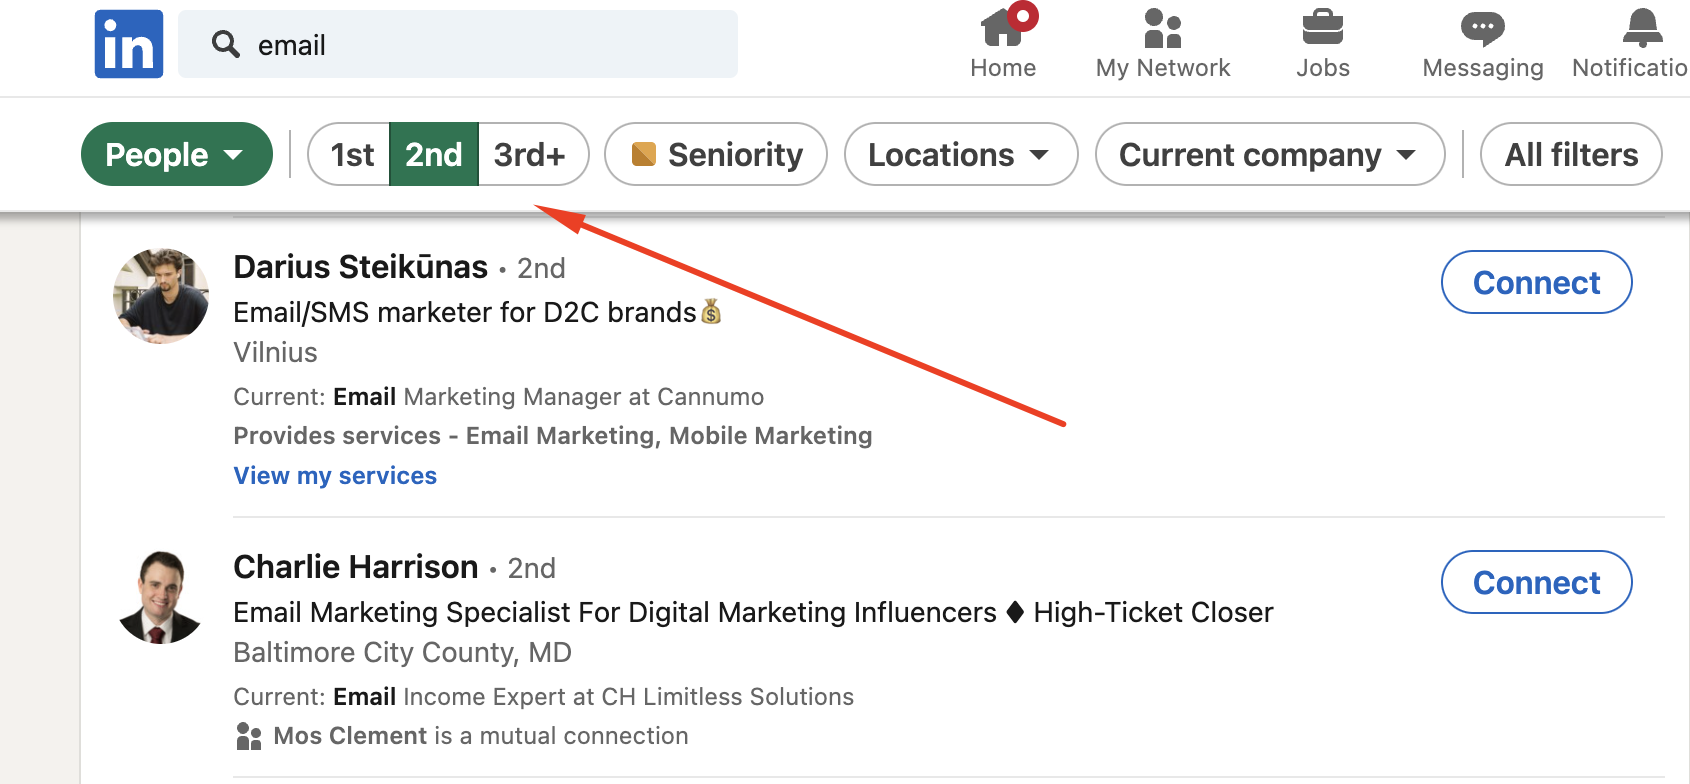
Task: Toggle the 1st connections filter
Action: coord(351,154)
